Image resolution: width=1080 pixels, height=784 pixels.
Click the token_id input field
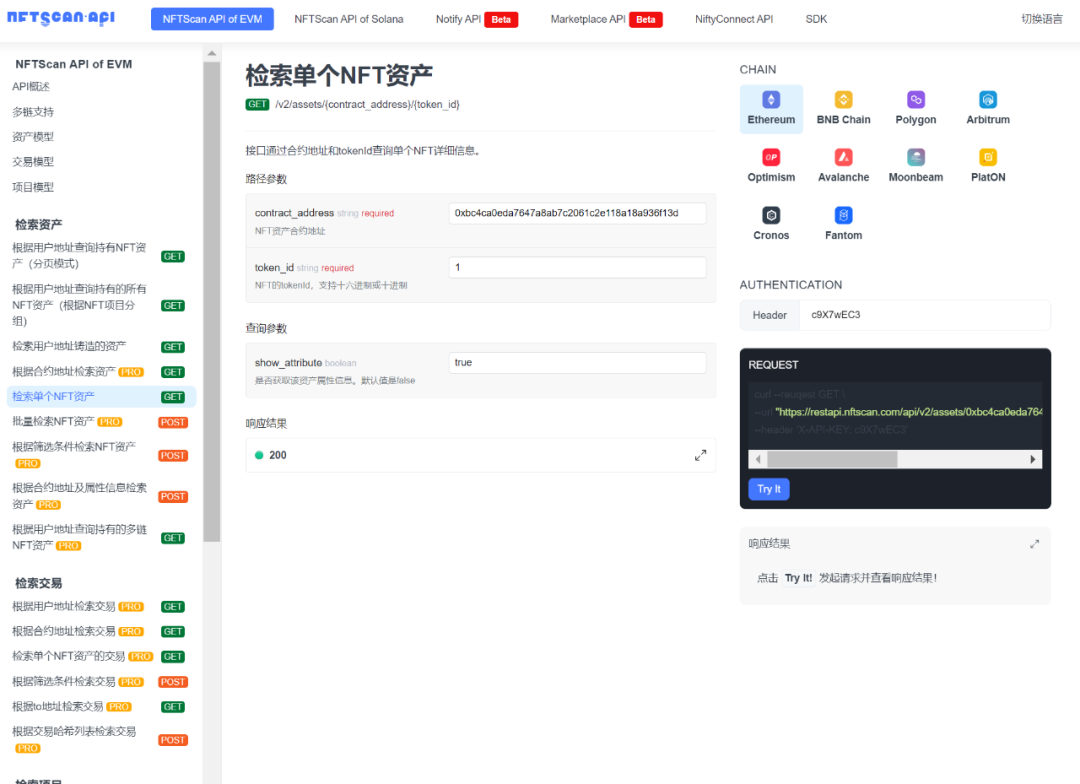click(x=578, y=267)
